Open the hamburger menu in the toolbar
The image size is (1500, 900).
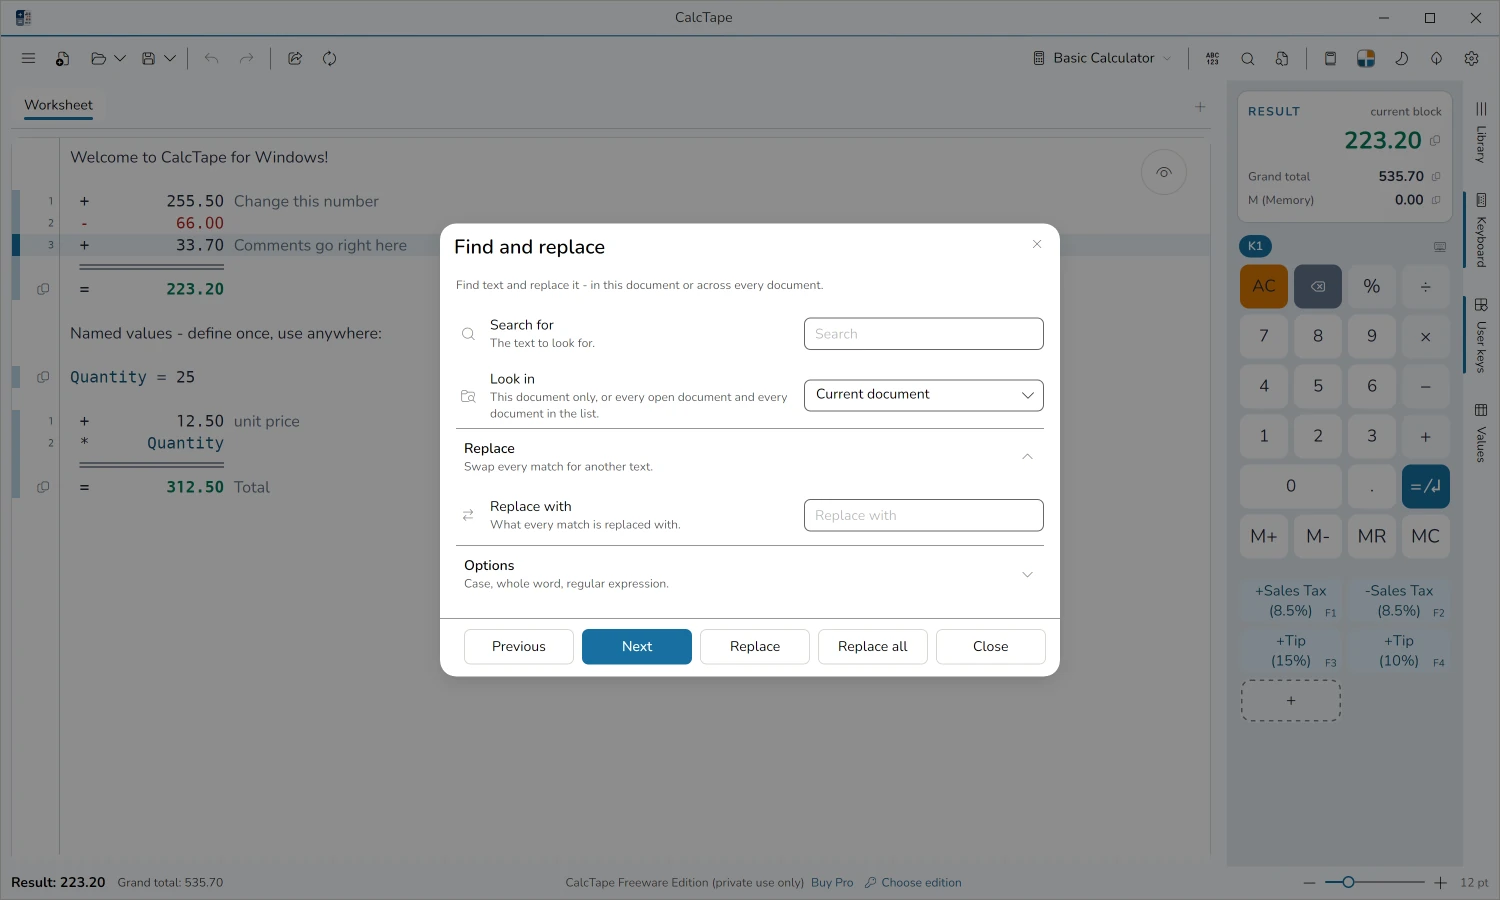click(28, 59)
